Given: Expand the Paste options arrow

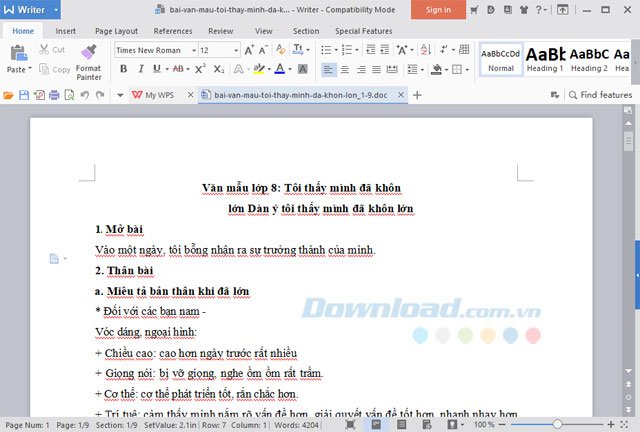Looking at the screenshot, I should coord(30,69).
